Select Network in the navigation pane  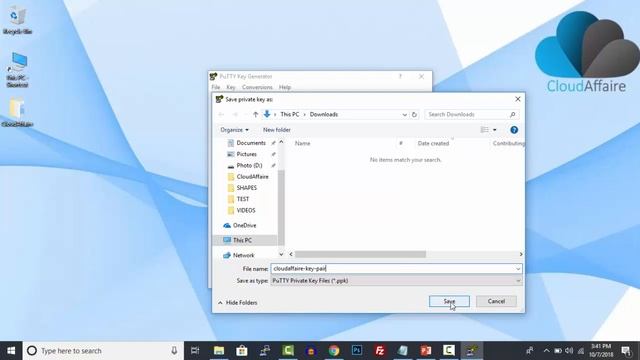pos(243,255)
